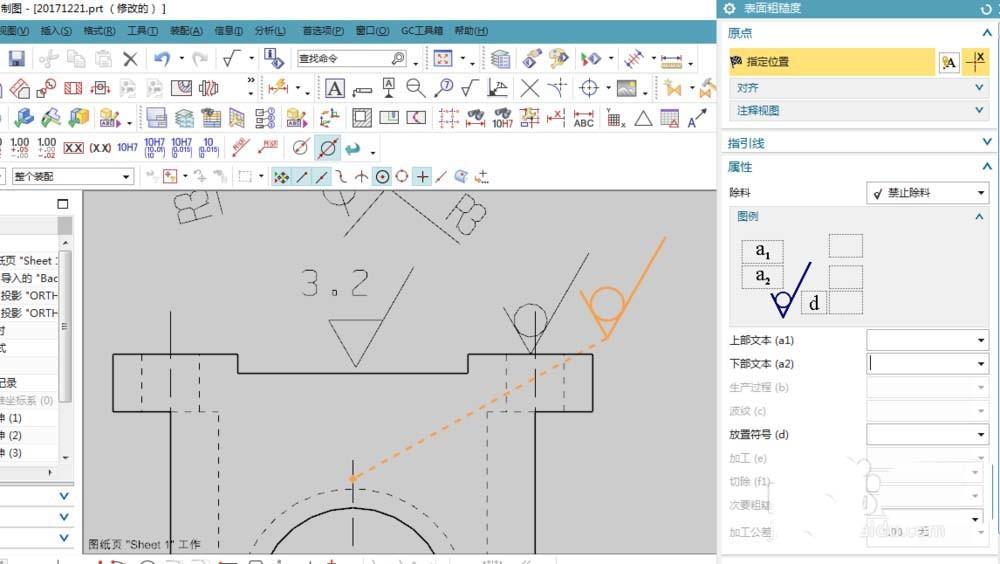The height and width of the screenshot is (564, 1000).
Task: Click the surface roughness check symbol in top toolbar
Action: click(x=230, y=59)
